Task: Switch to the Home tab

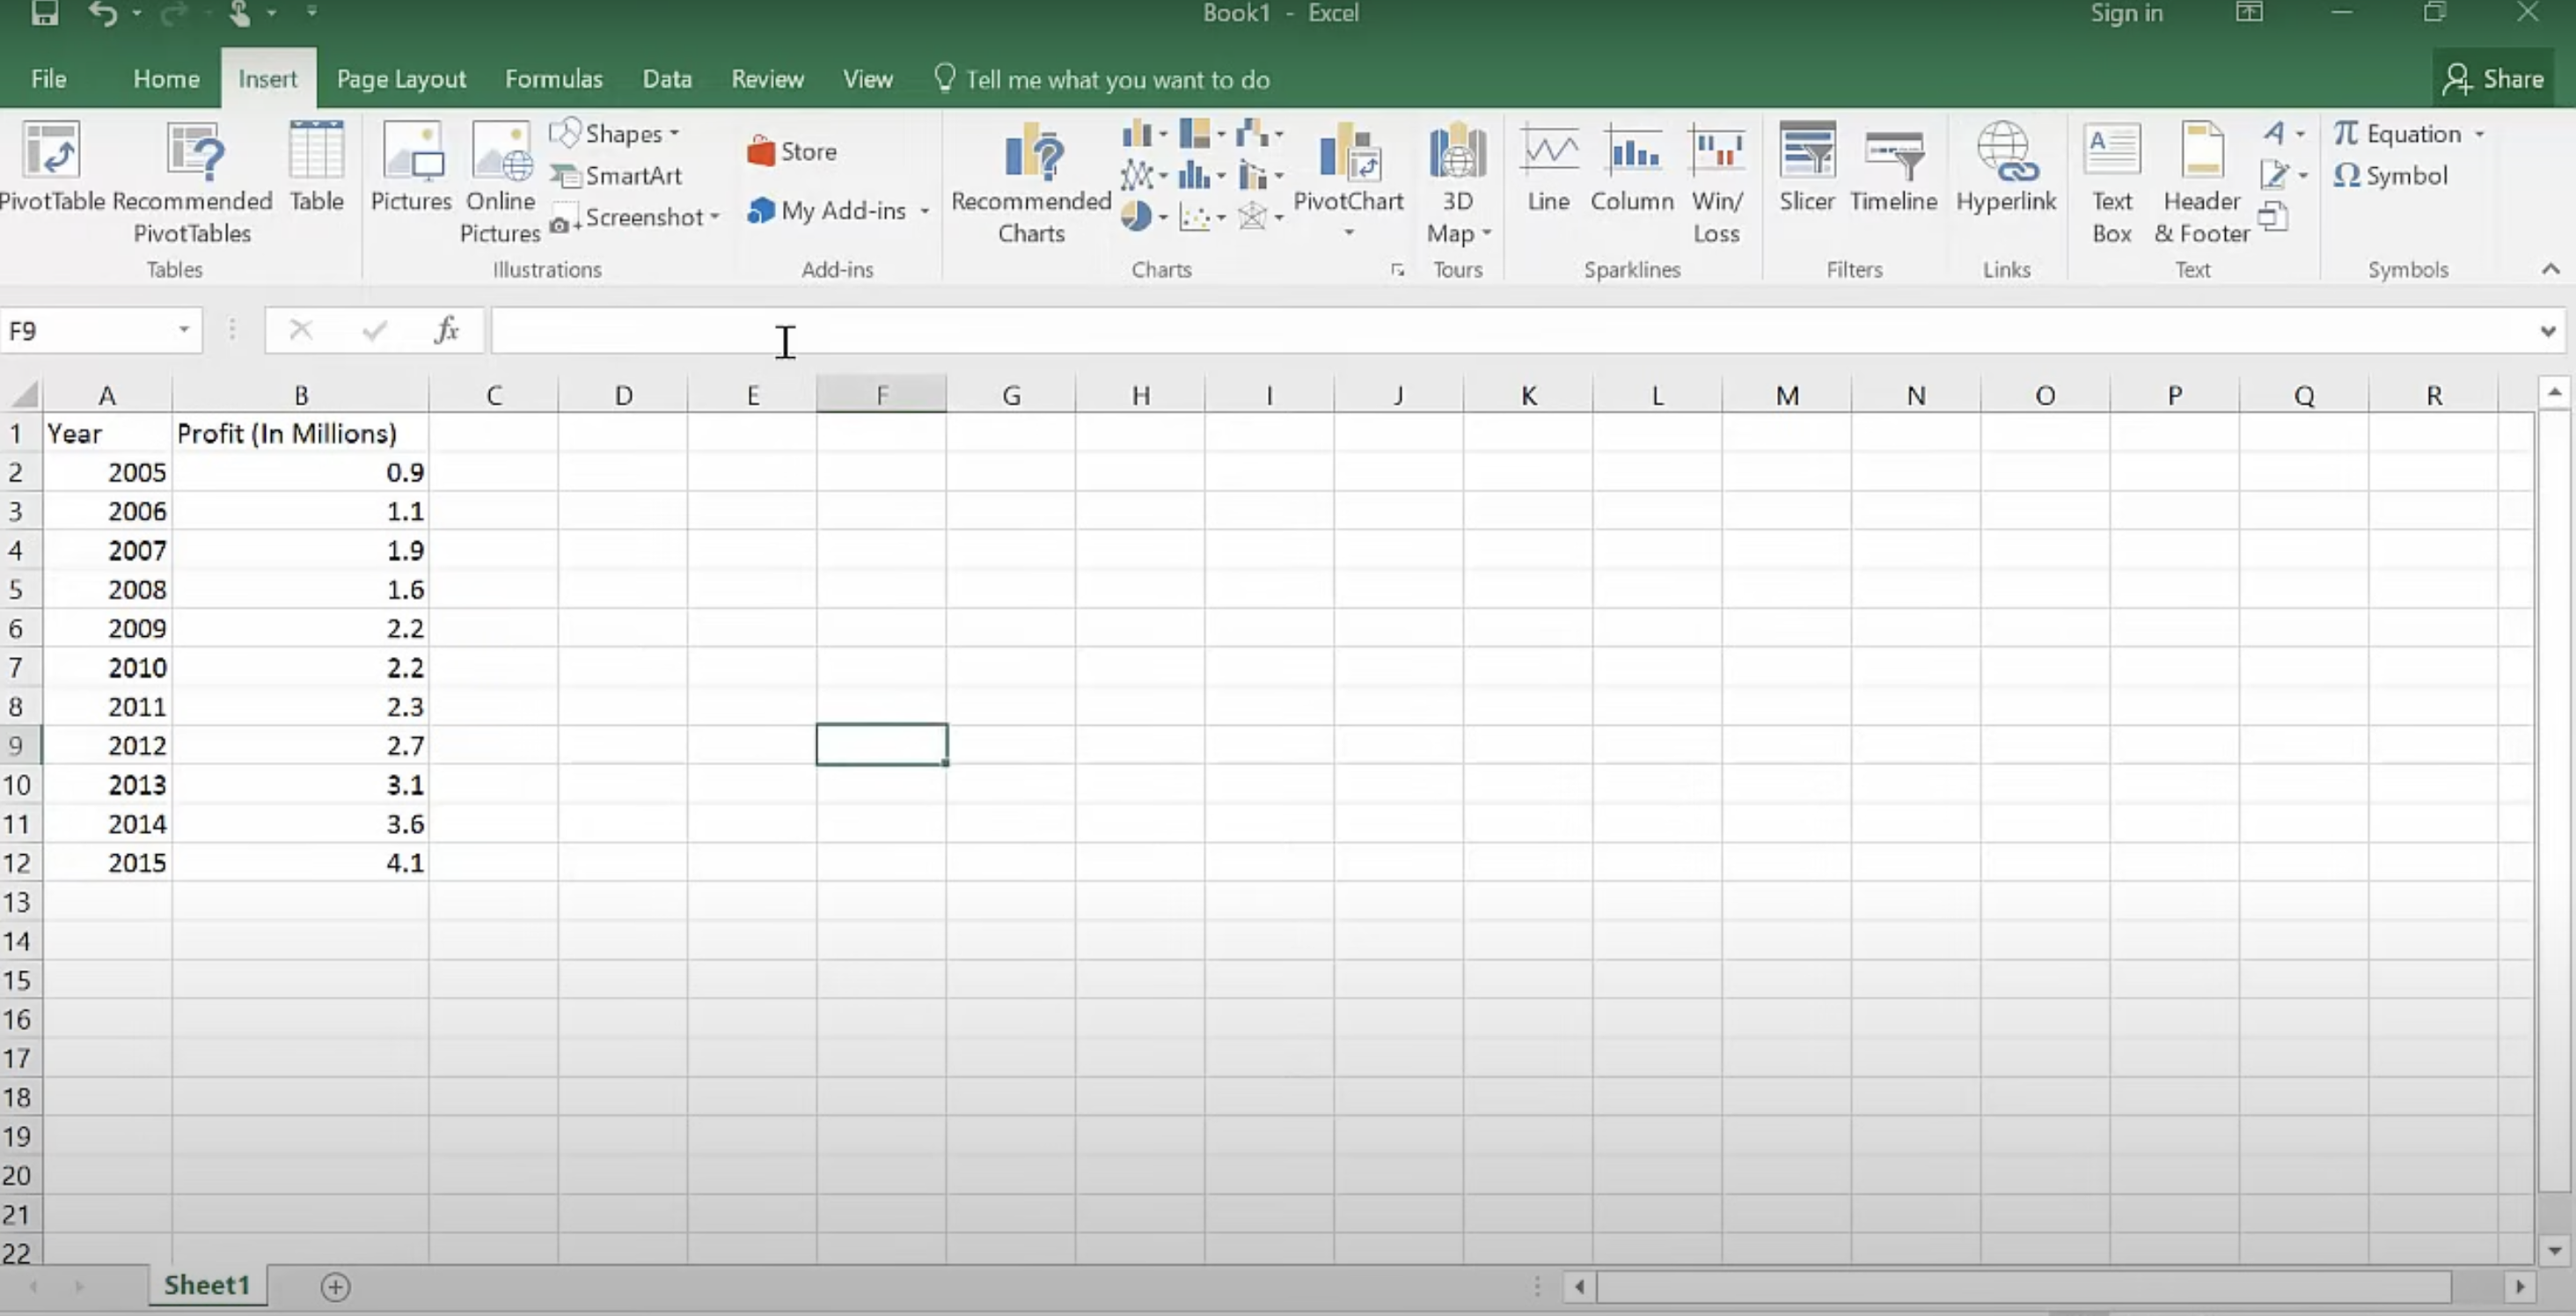Action: 166,79
